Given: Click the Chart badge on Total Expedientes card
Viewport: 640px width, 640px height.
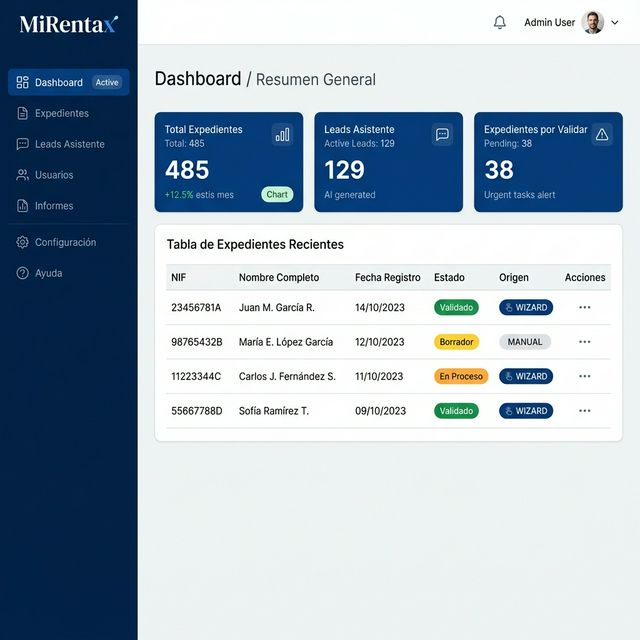Looking at the screenshot, I should coord(277,194).
